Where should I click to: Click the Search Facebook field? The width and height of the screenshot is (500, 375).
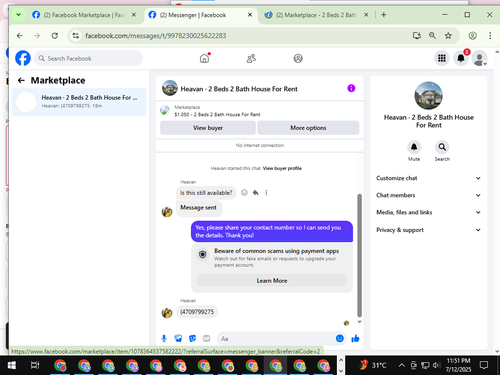88,58
